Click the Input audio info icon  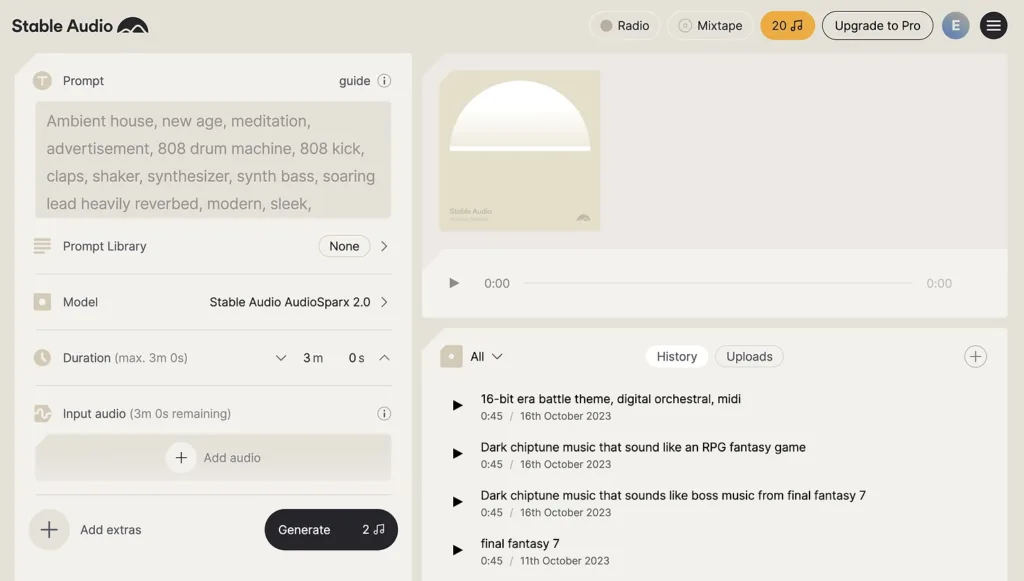pos(384,414)
